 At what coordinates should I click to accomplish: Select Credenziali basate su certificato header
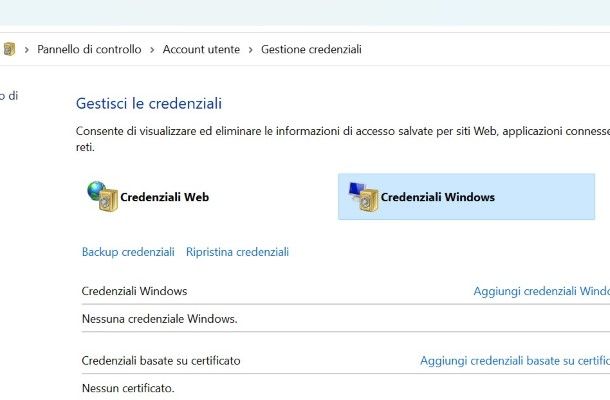point(161,361)
